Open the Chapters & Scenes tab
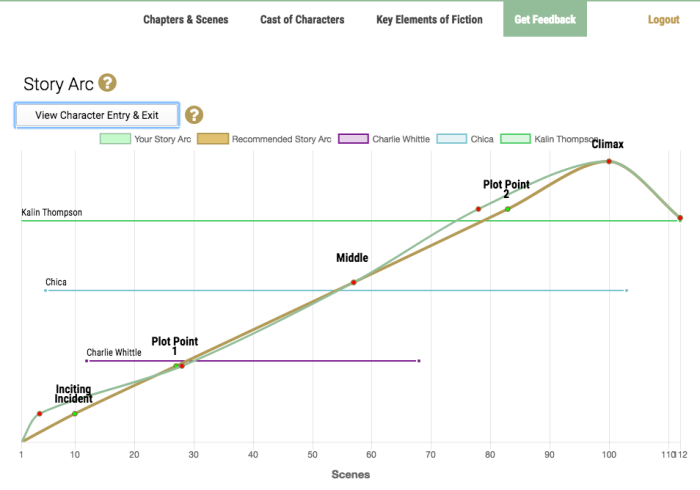 pos(185,19)
